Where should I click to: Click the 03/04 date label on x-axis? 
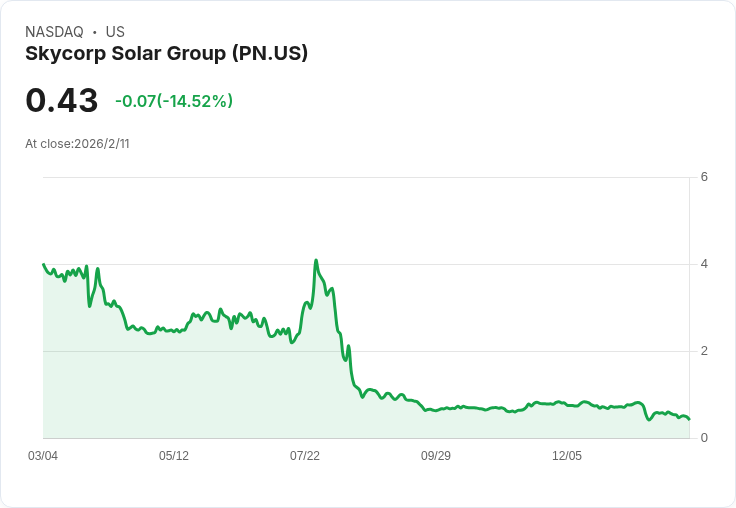pyautogui.click(x=43, y=456)
